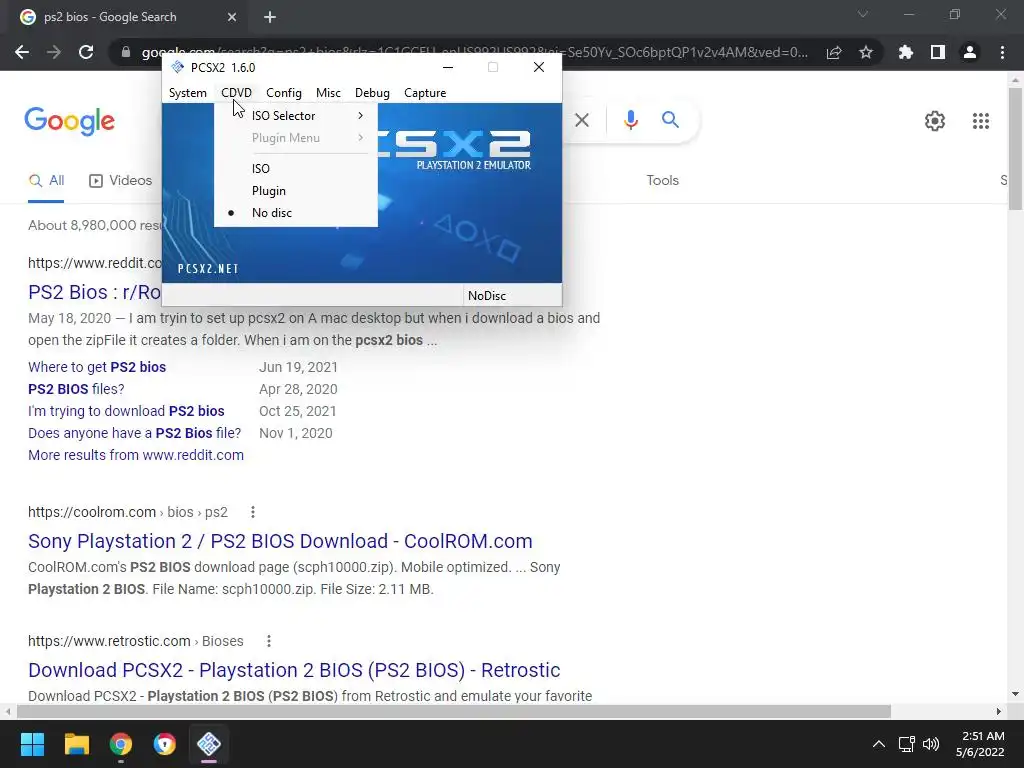Submit search with magnifier icon
The width and height of the screenshot is (1024, 768).
tap(670, 120)
